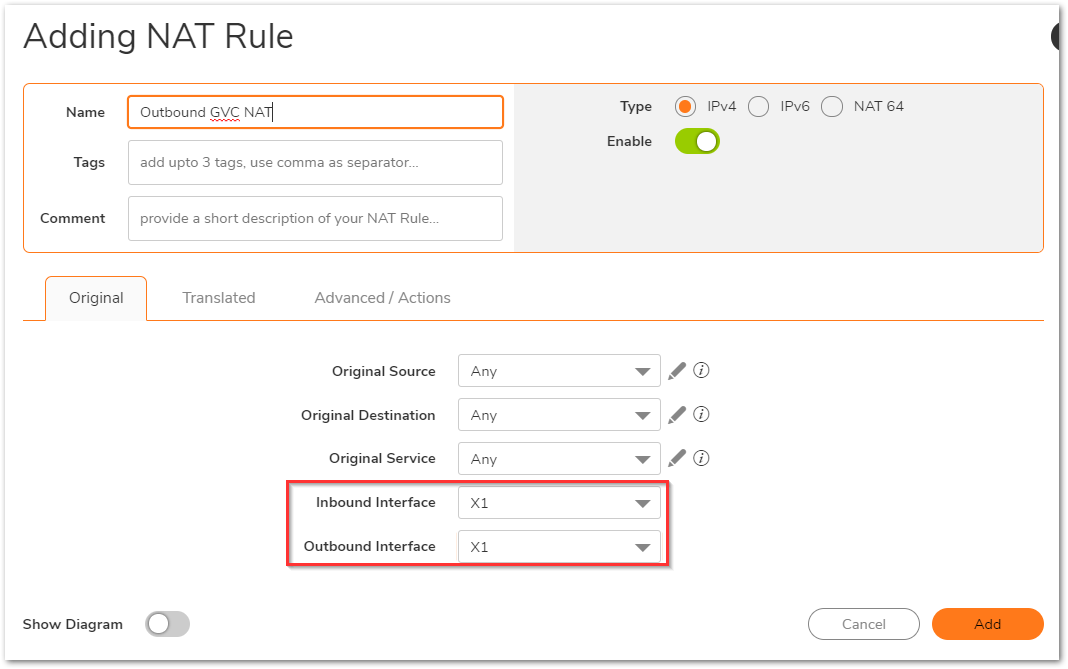Select the IPv6 type radio button
The height and width of the screenshot is (669, 1068).
(x=758, y=106)
